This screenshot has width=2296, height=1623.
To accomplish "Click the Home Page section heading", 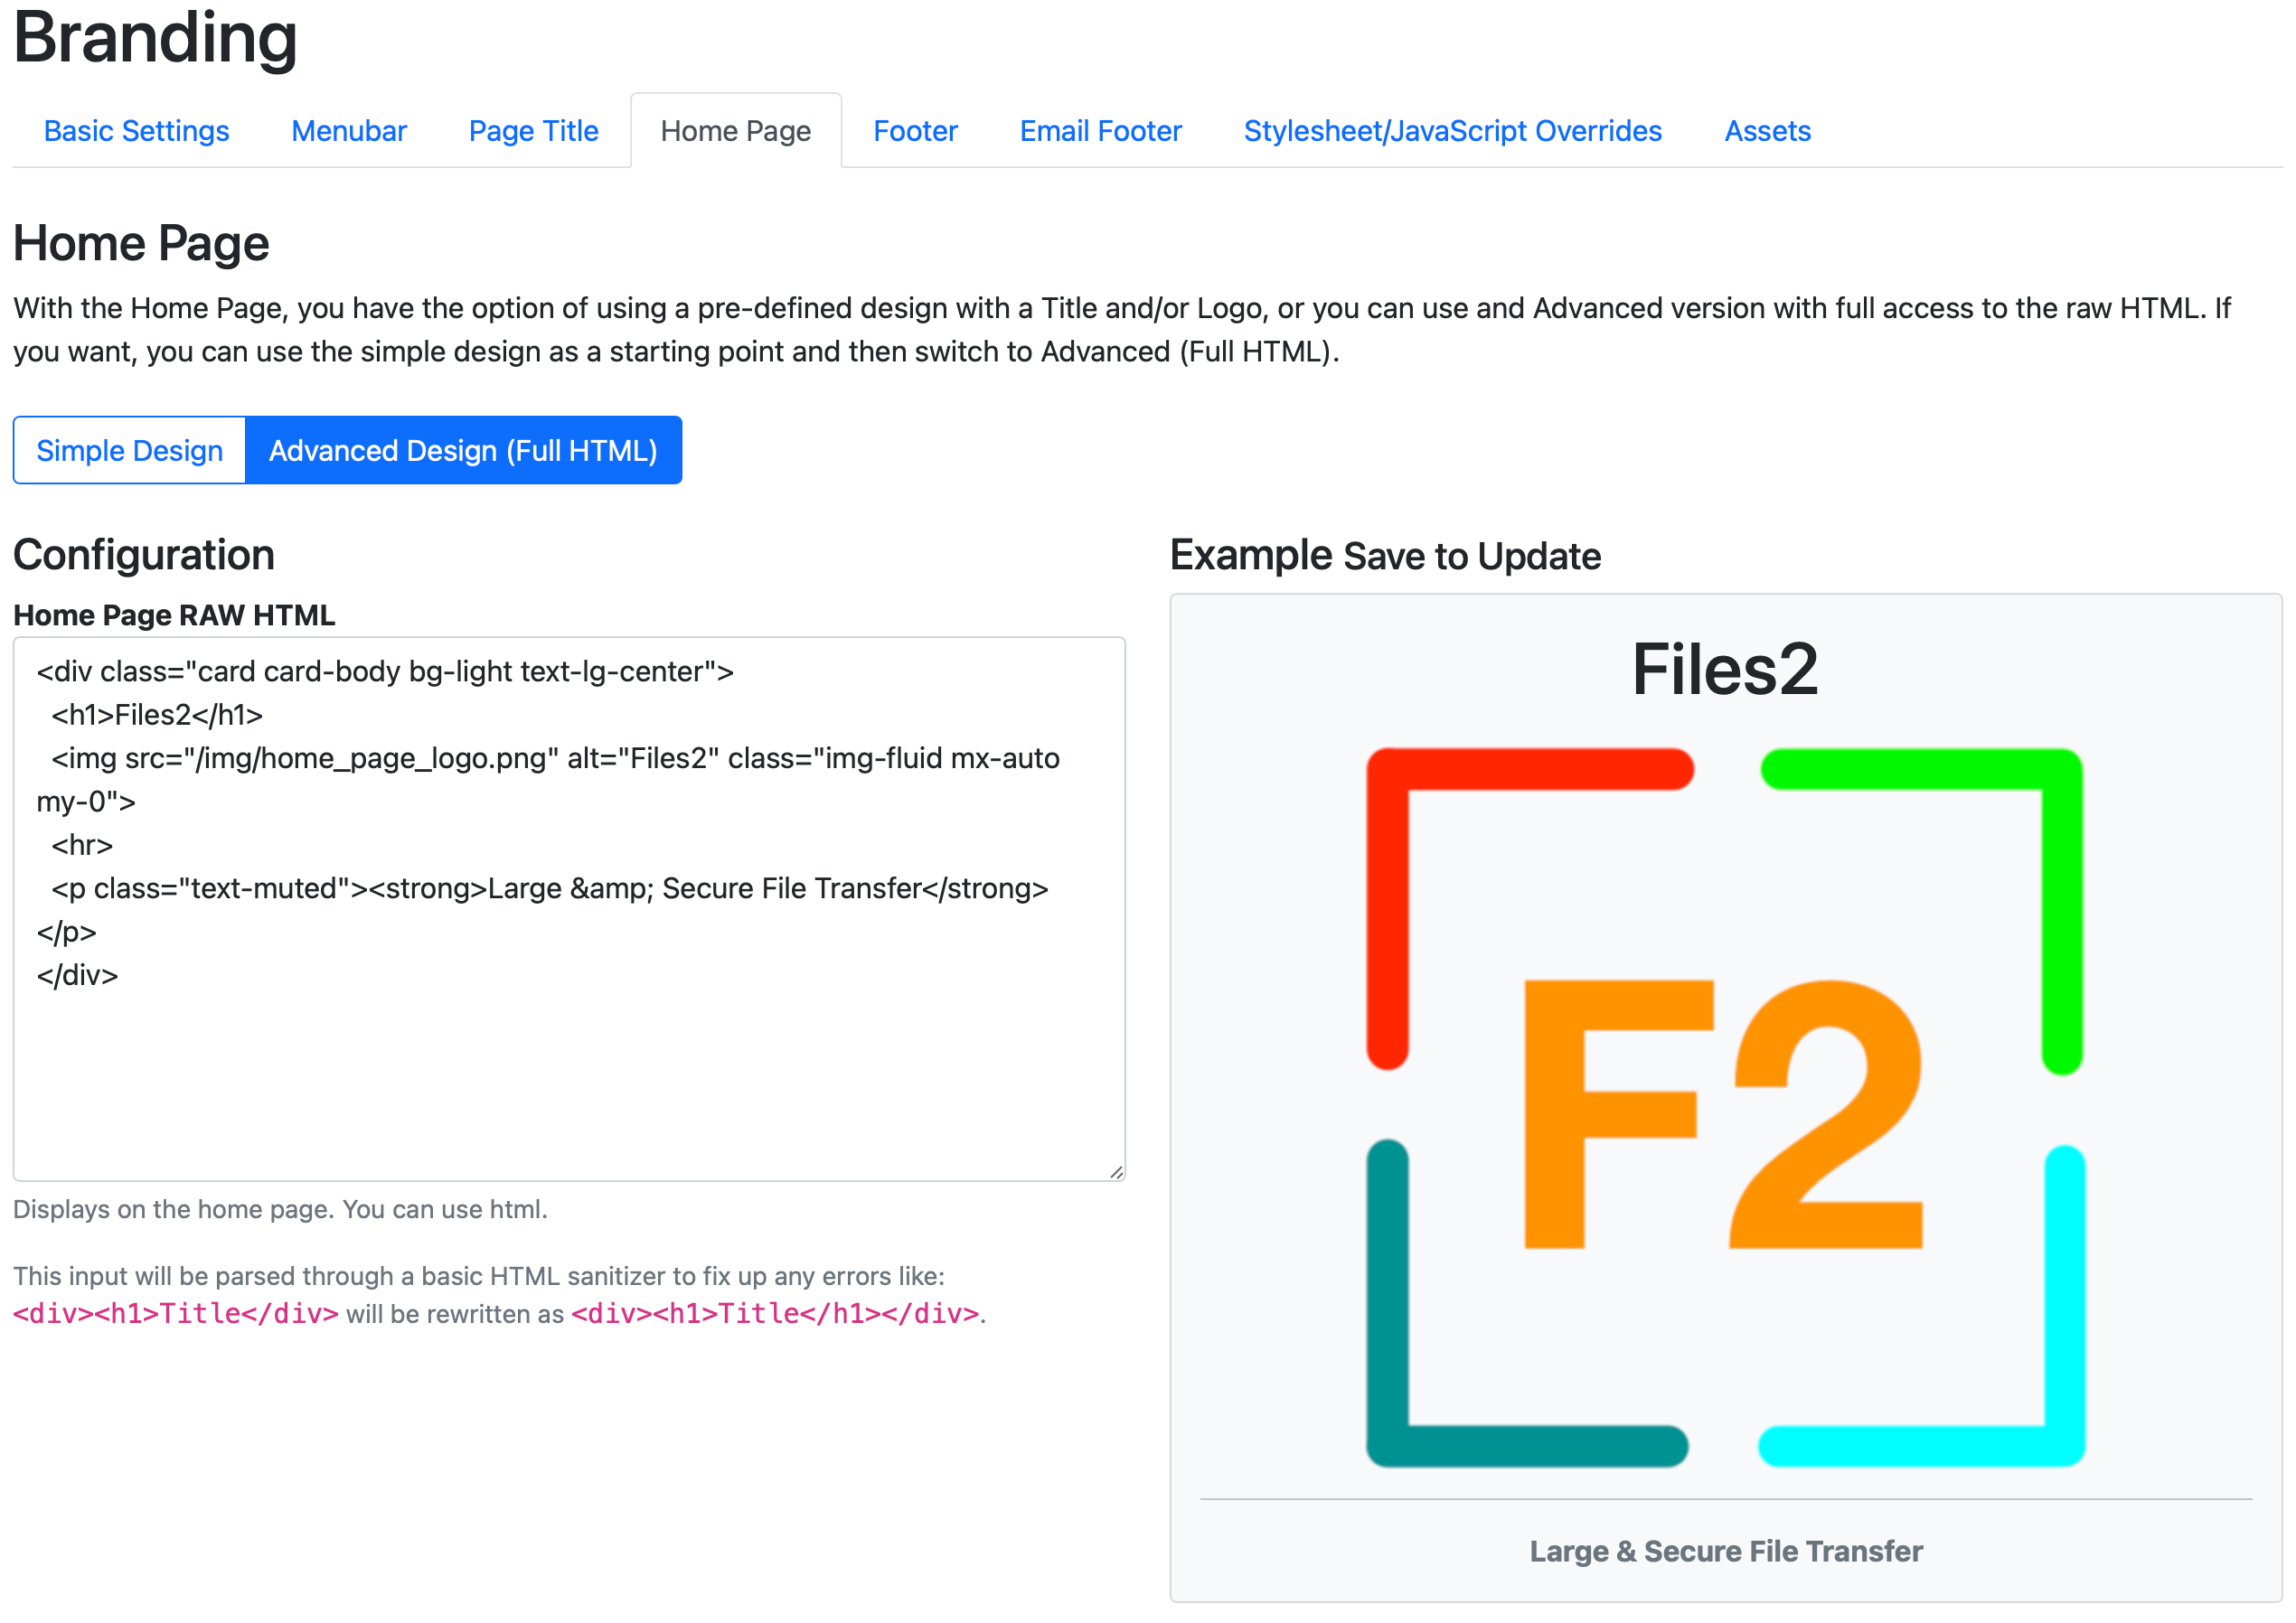I will click(140, 242).
